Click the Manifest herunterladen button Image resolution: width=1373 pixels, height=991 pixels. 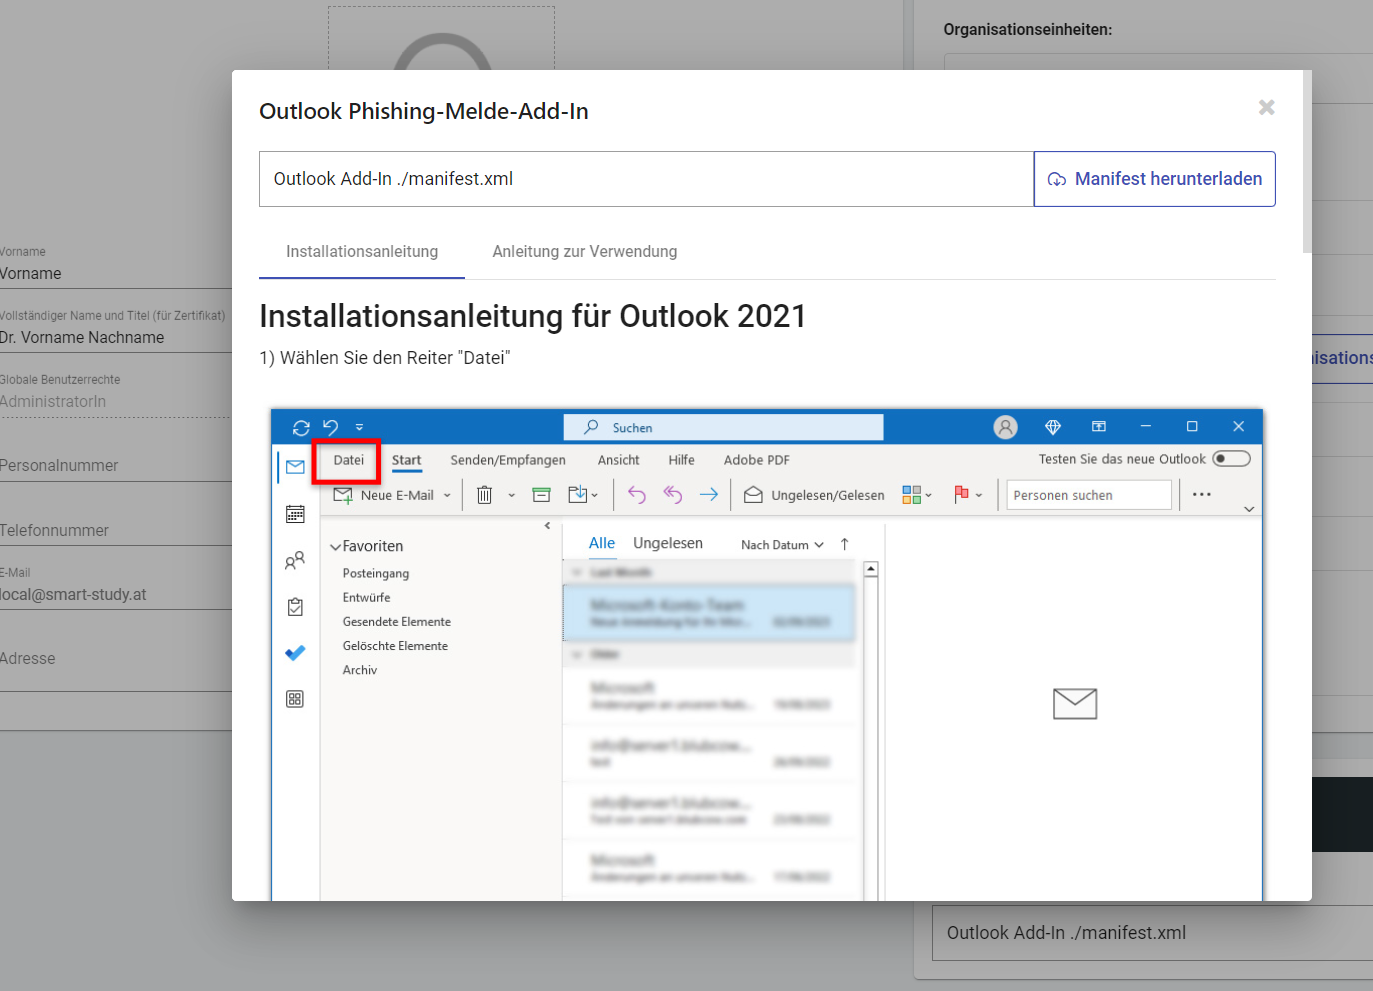(1154, 179)
